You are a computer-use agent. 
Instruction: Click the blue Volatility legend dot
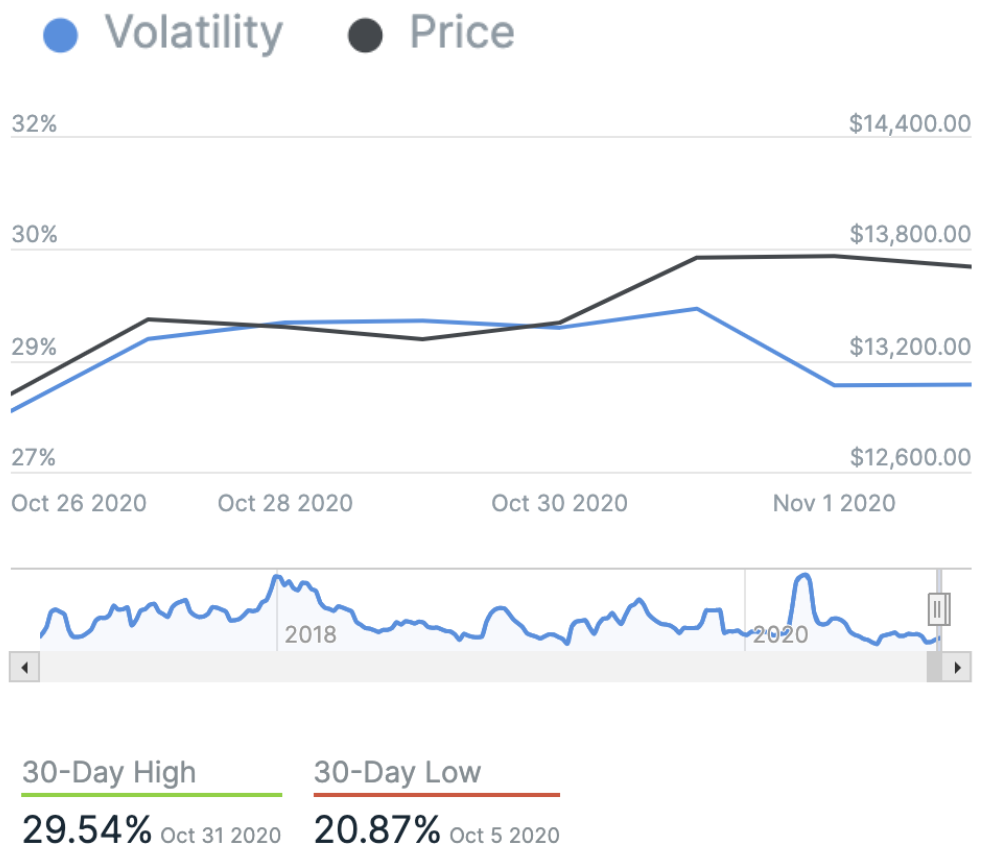(x=61, y=36)
